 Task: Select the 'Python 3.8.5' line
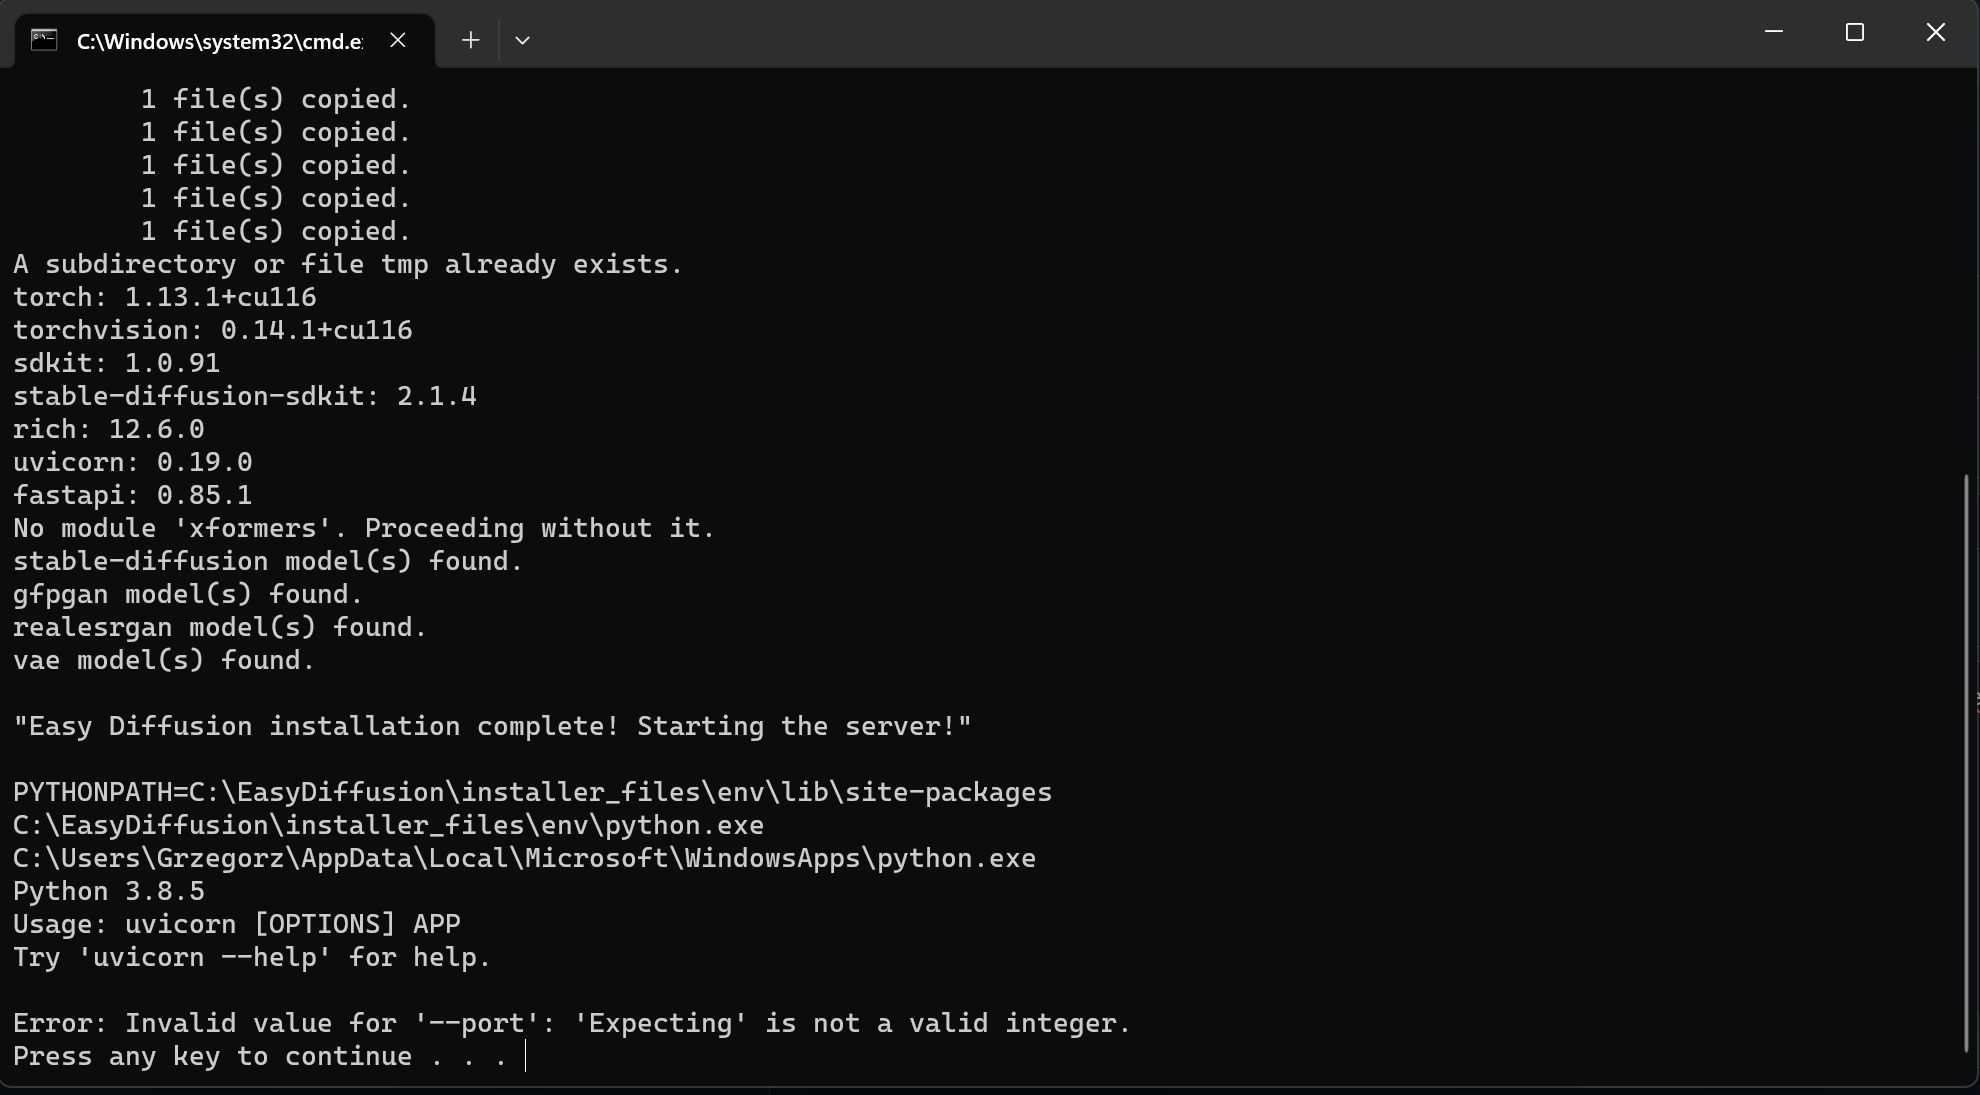(108, 891)
